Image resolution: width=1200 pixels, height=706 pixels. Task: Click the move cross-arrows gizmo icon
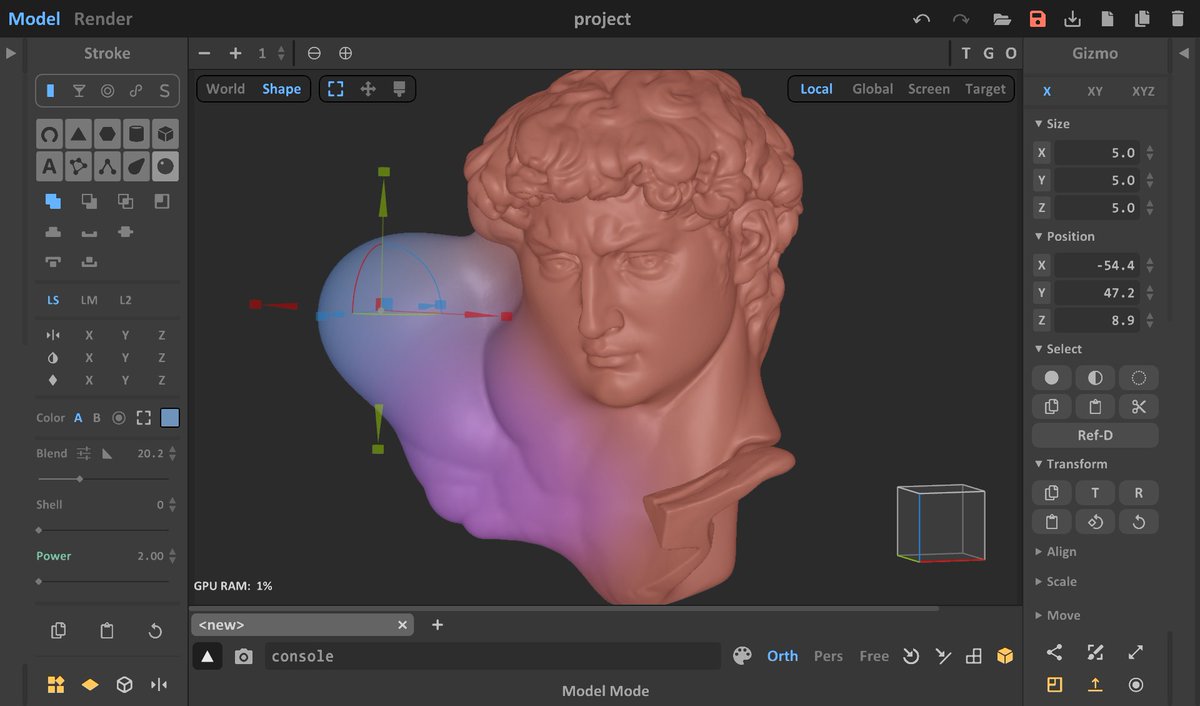click(368, 89)
